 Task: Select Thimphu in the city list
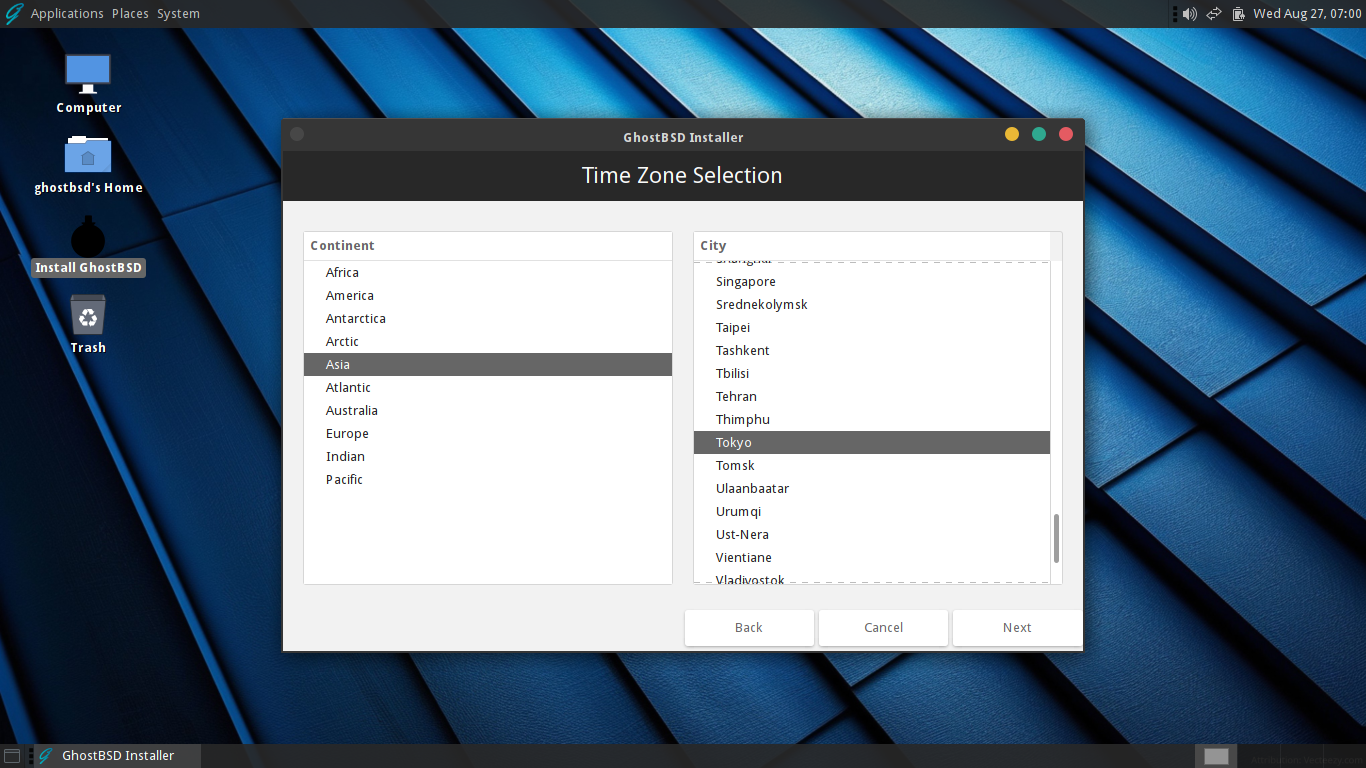click(872, 420)
